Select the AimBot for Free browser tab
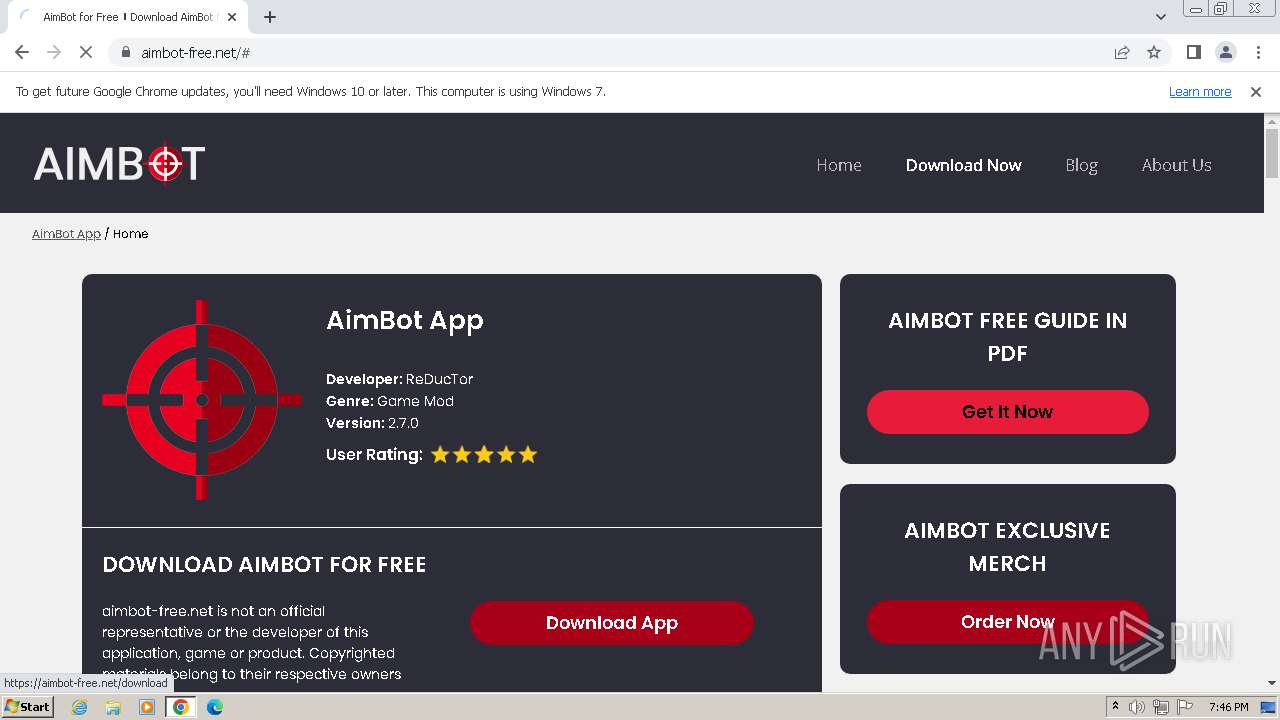1280x720 pixels. pos(128,17)
